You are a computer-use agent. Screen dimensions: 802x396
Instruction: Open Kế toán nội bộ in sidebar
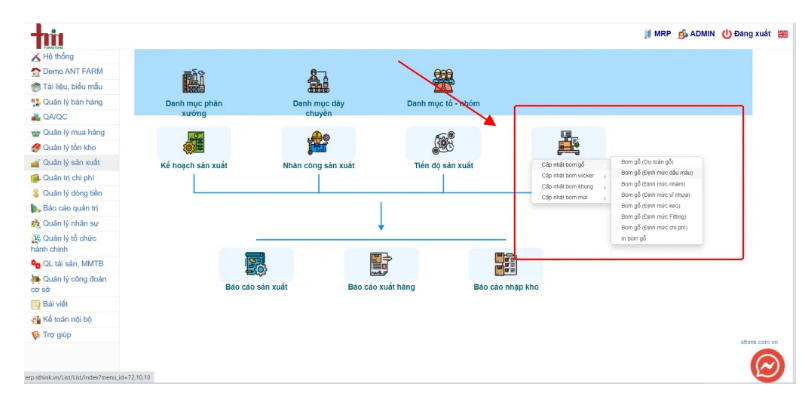pos(72,320)
